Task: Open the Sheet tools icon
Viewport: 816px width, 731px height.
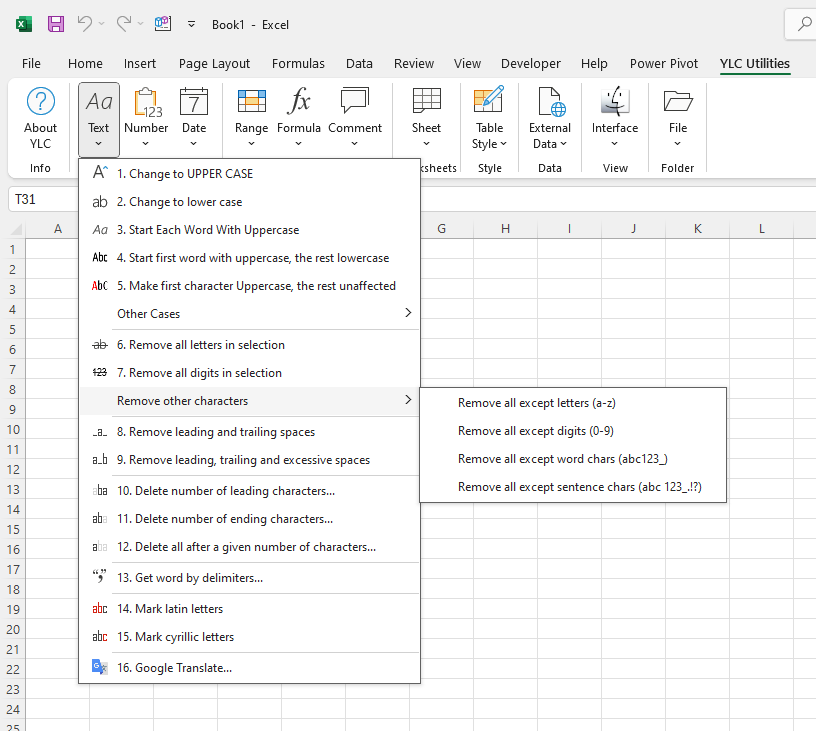Action: point(426,102)
